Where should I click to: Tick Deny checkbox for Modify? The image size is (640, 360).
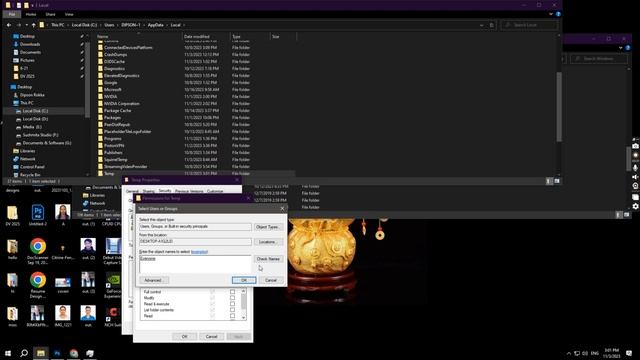[x=232, y=298]
